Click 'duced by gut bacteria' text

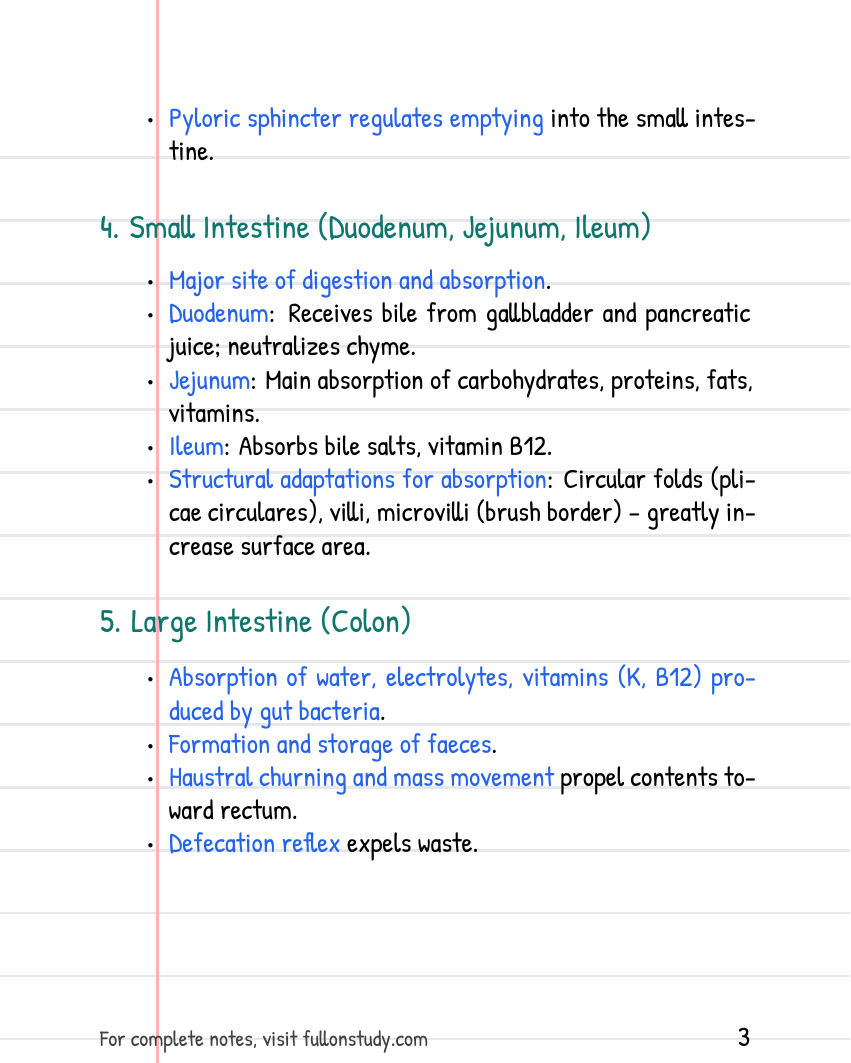[275, 712]
